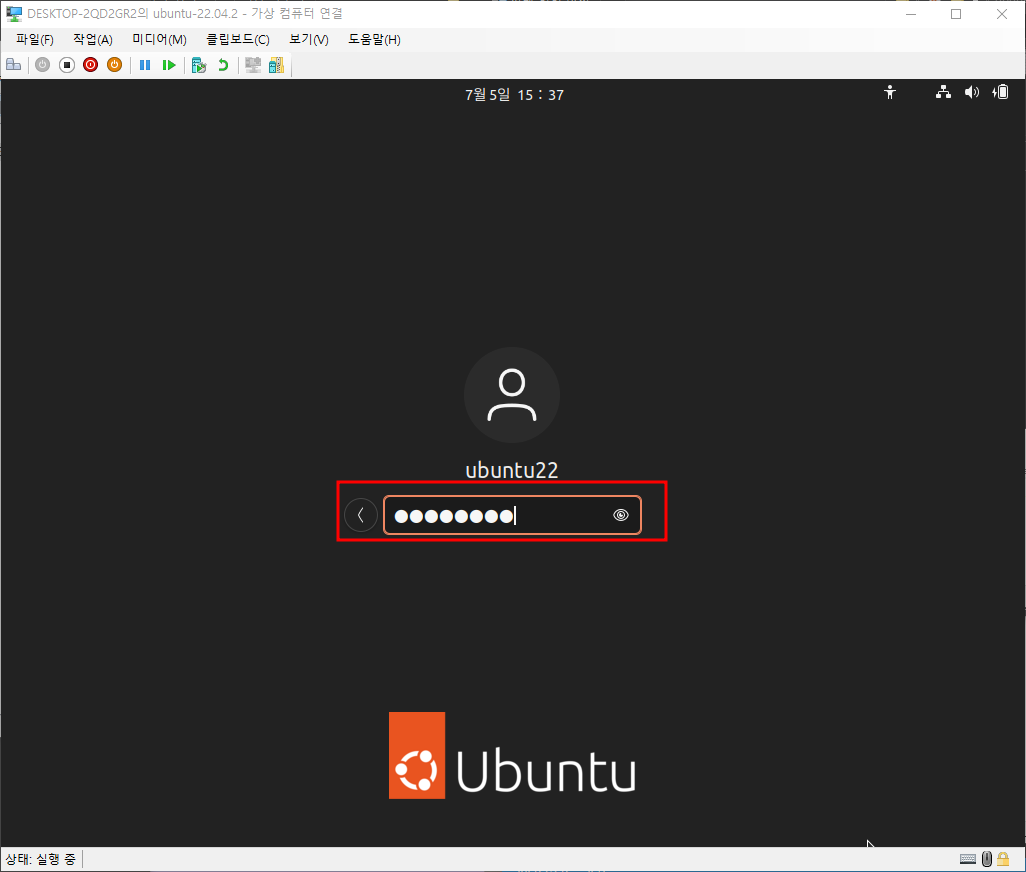The image size is (1026, 872).
Task: Maximize the virtual machine connection window
Action: 956,14
